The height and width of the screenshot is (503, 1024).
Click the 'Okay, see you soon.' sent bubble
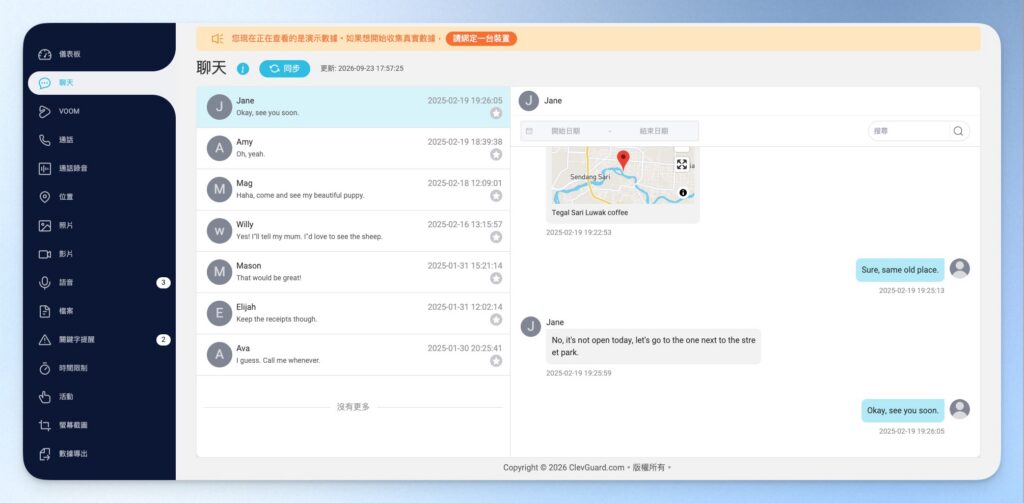903,411
